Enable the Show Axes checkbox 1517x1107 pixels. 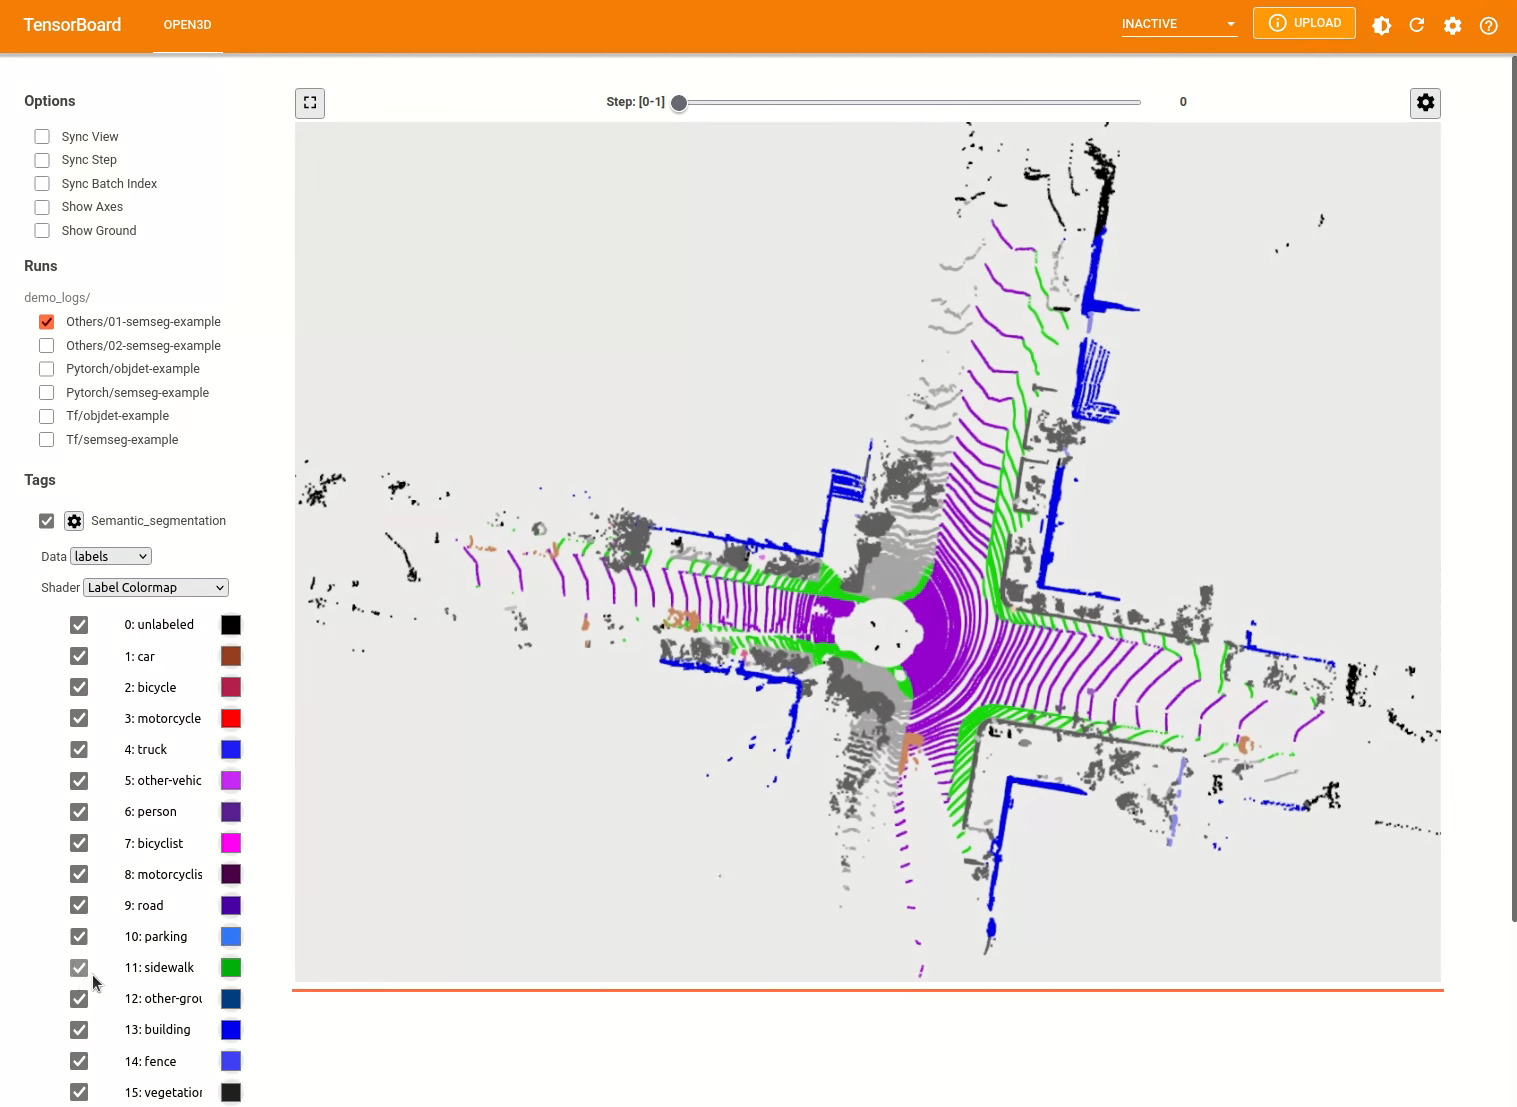pos(42,207)
